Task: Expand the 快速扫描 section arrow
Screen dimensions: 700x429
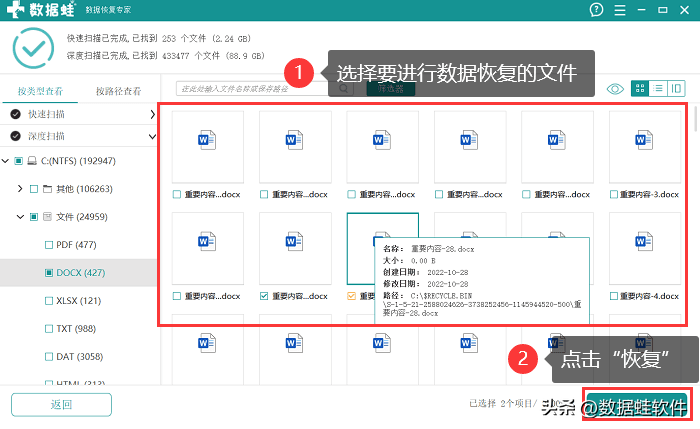Action: tap(152, 114)
